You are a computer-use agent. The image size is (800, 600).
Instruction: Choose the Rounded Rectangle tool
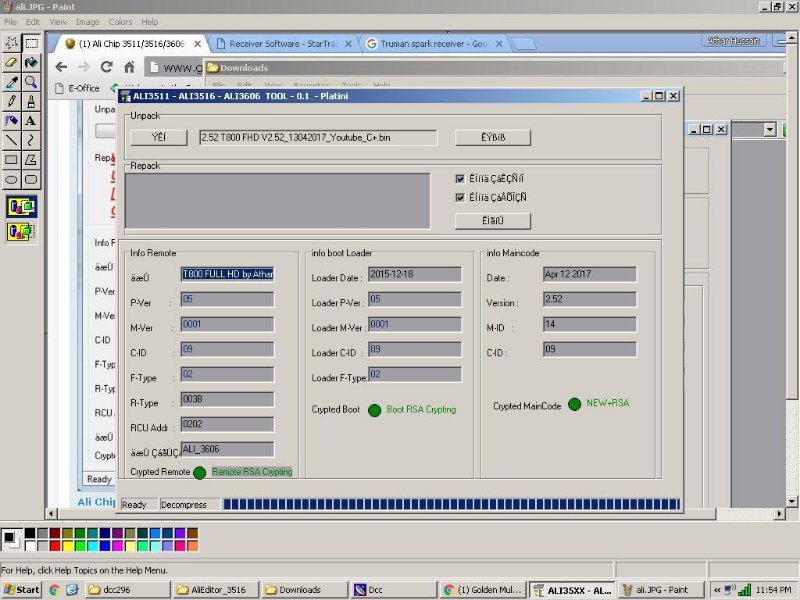pyautogui.click(x=31, y=179)
